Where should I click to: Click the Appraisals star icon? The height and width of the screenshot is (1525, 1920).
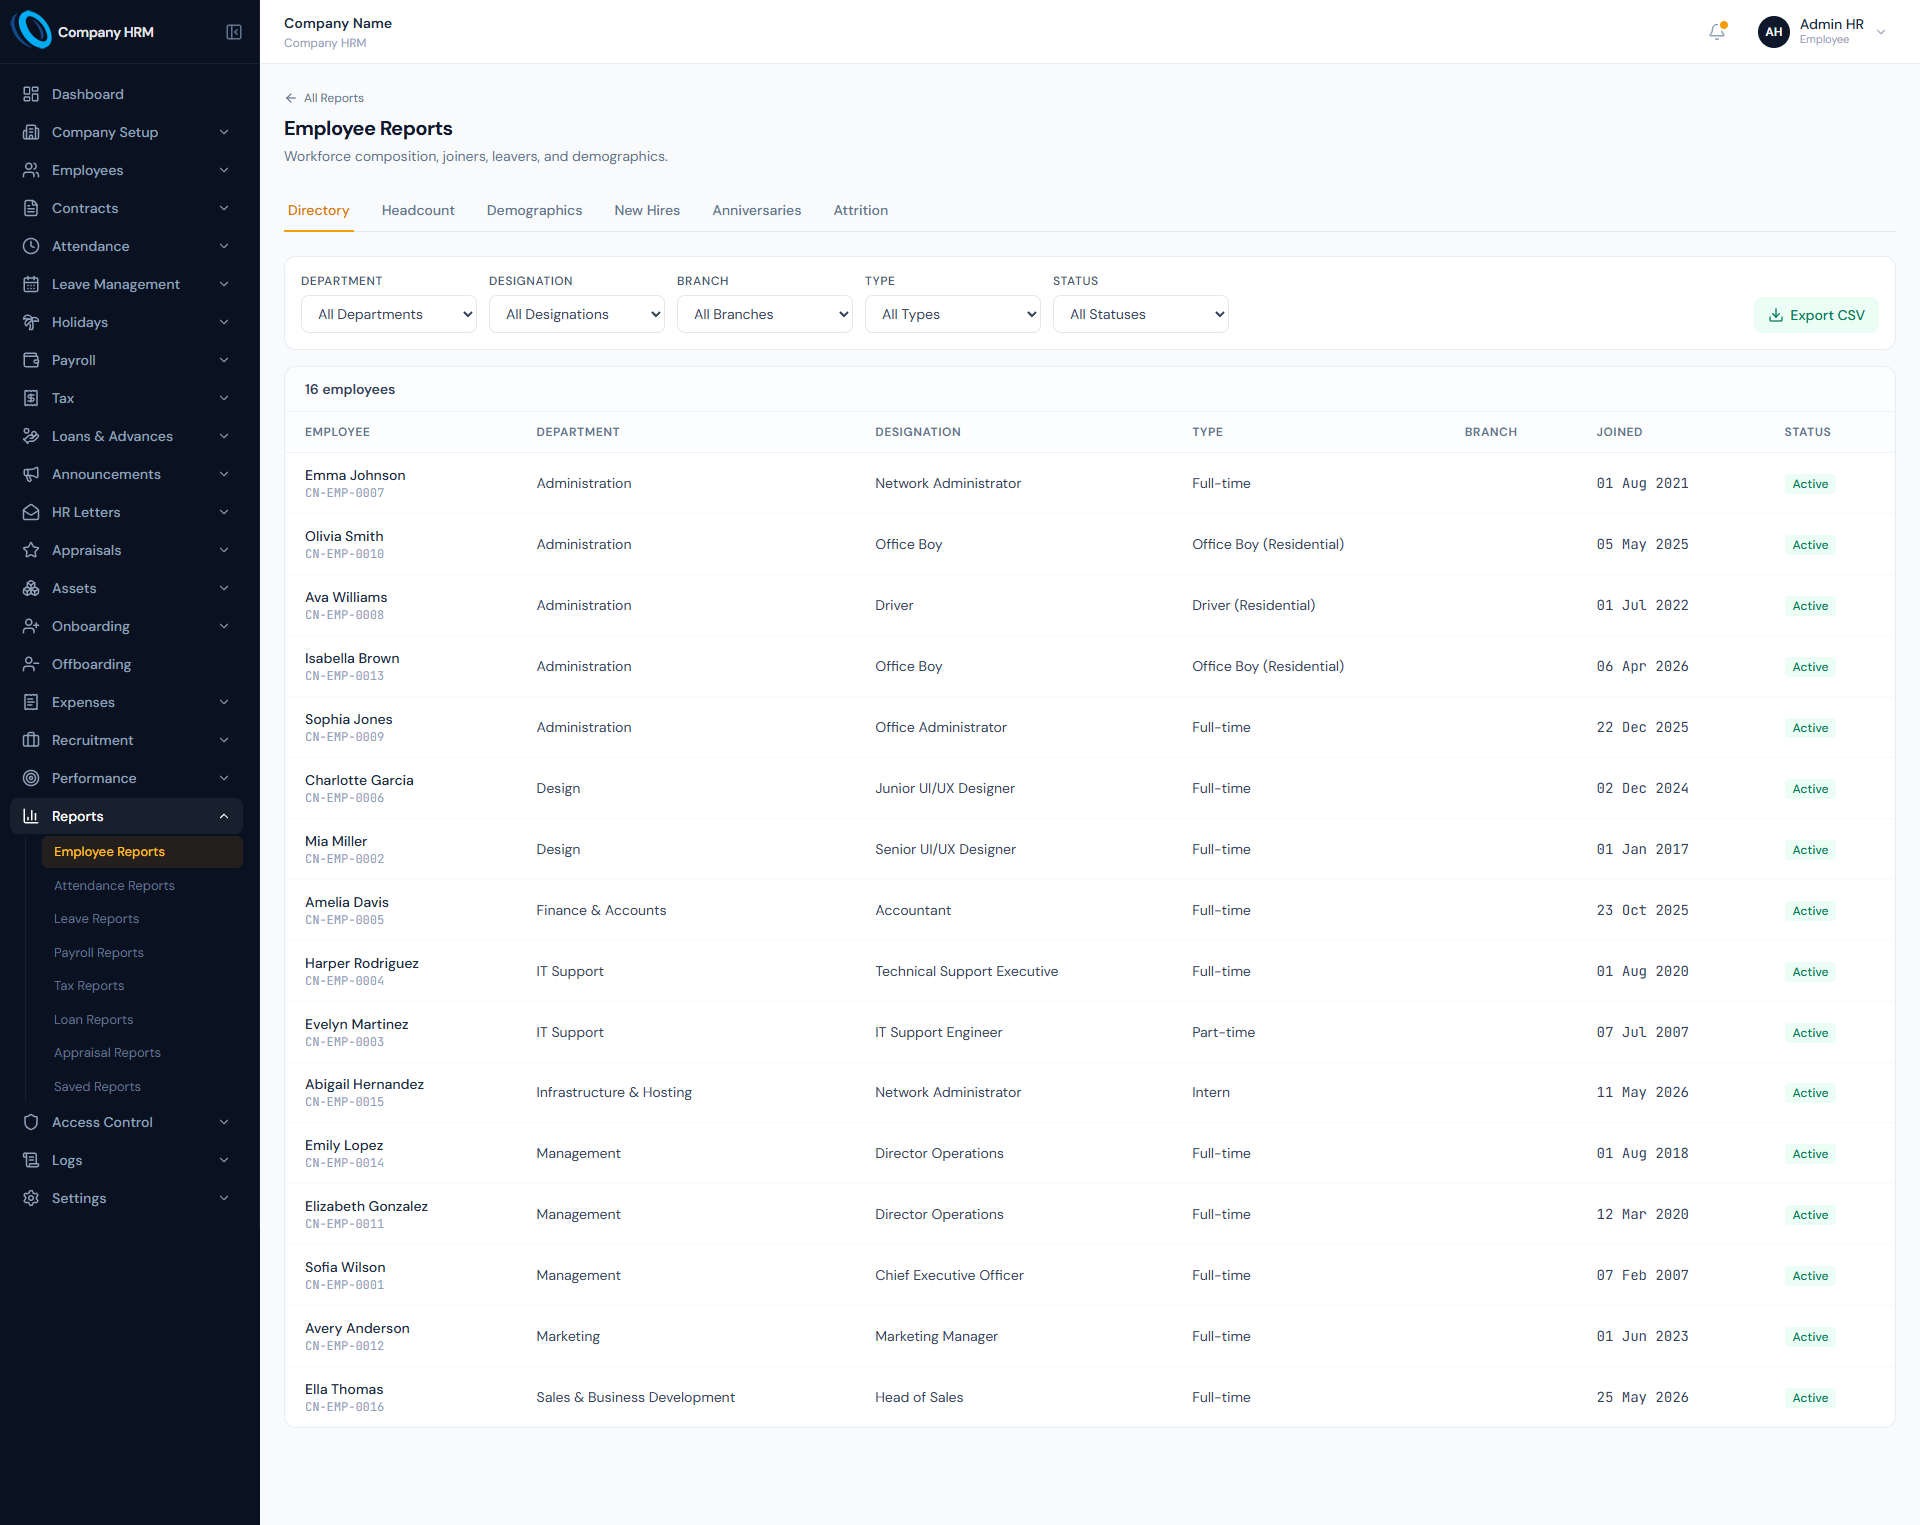[31, 550]
